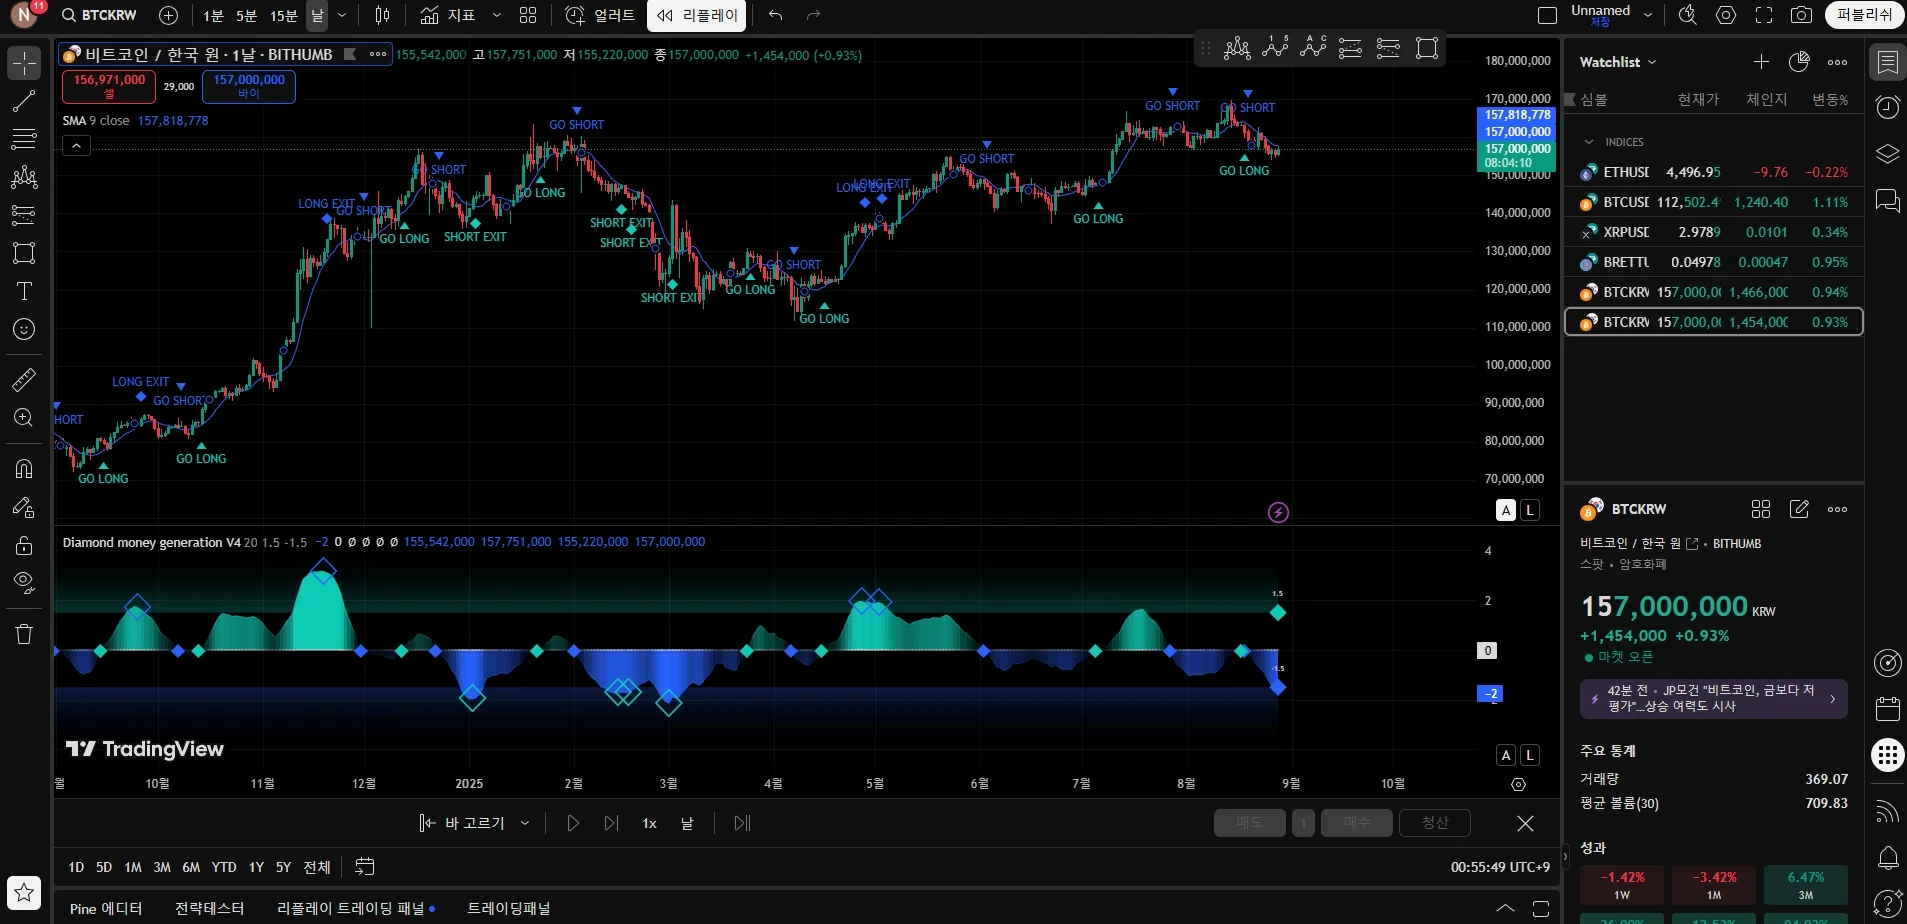Viewport: 1907px width, 924px height.
Task: Toggle auto scale A on price chart
Action: [x=1505, y=510]
